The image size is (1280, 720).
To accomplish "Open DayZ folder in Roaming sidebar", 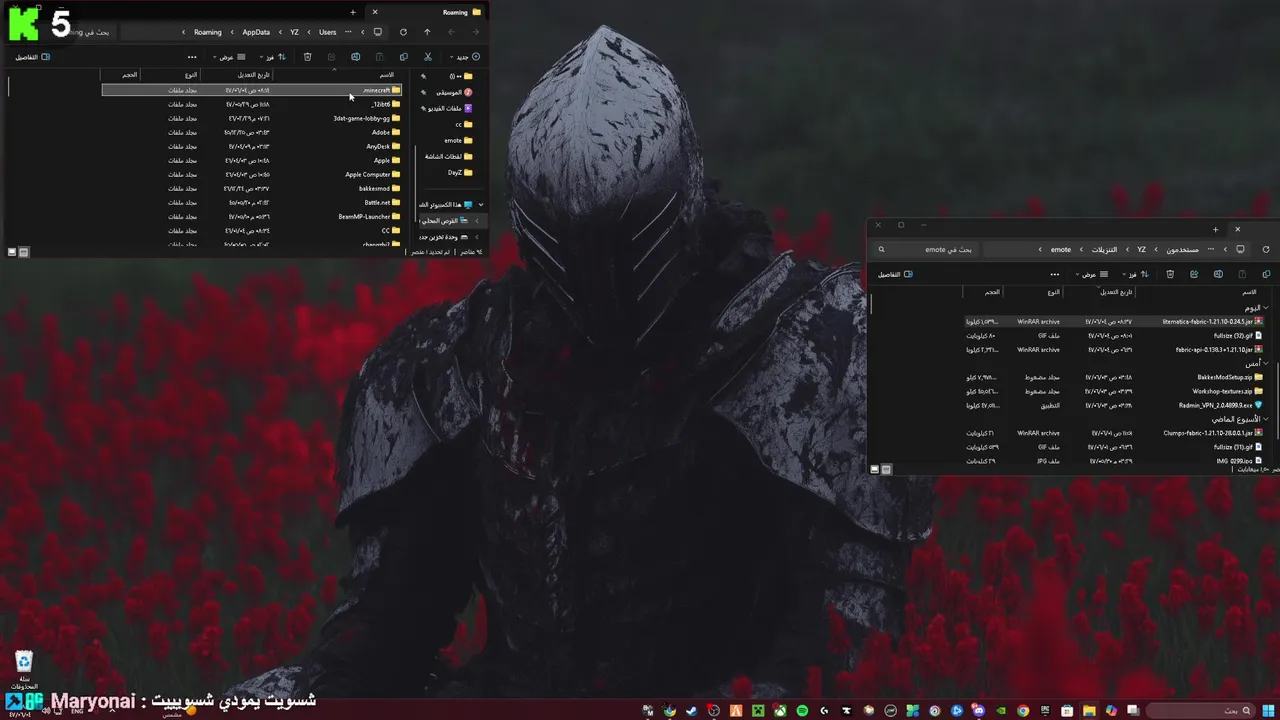I will 460,172.
